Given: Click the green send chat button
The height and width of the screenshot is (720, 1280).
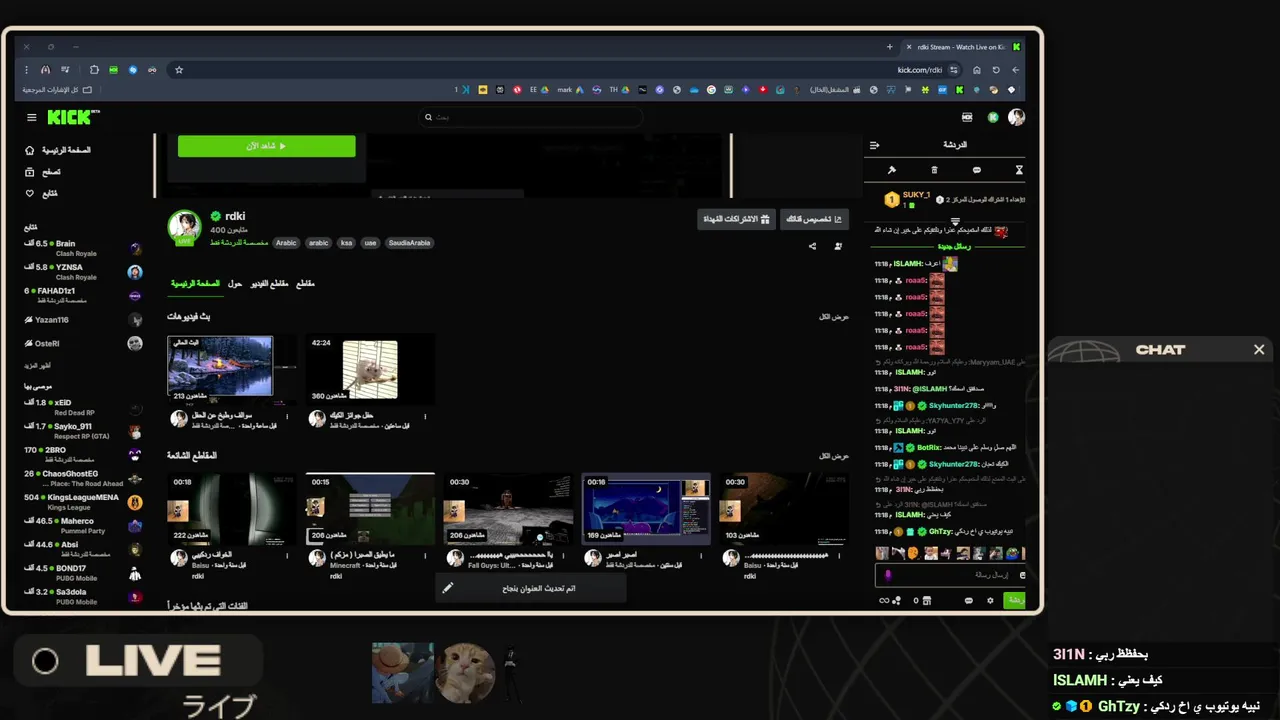Looking at the screenshot, I should point(1015,600).
